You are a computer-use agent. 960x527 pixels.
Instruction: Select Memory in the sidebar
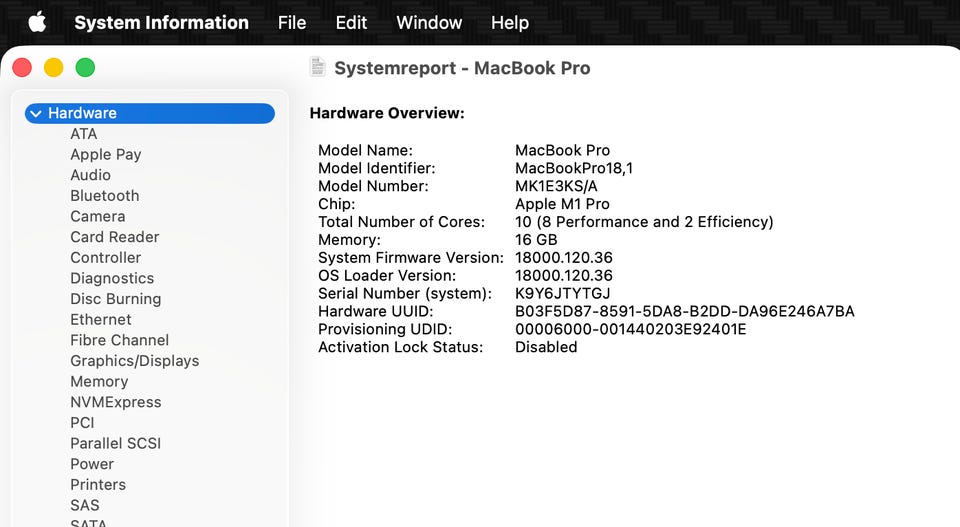click(x=99, y=381)
